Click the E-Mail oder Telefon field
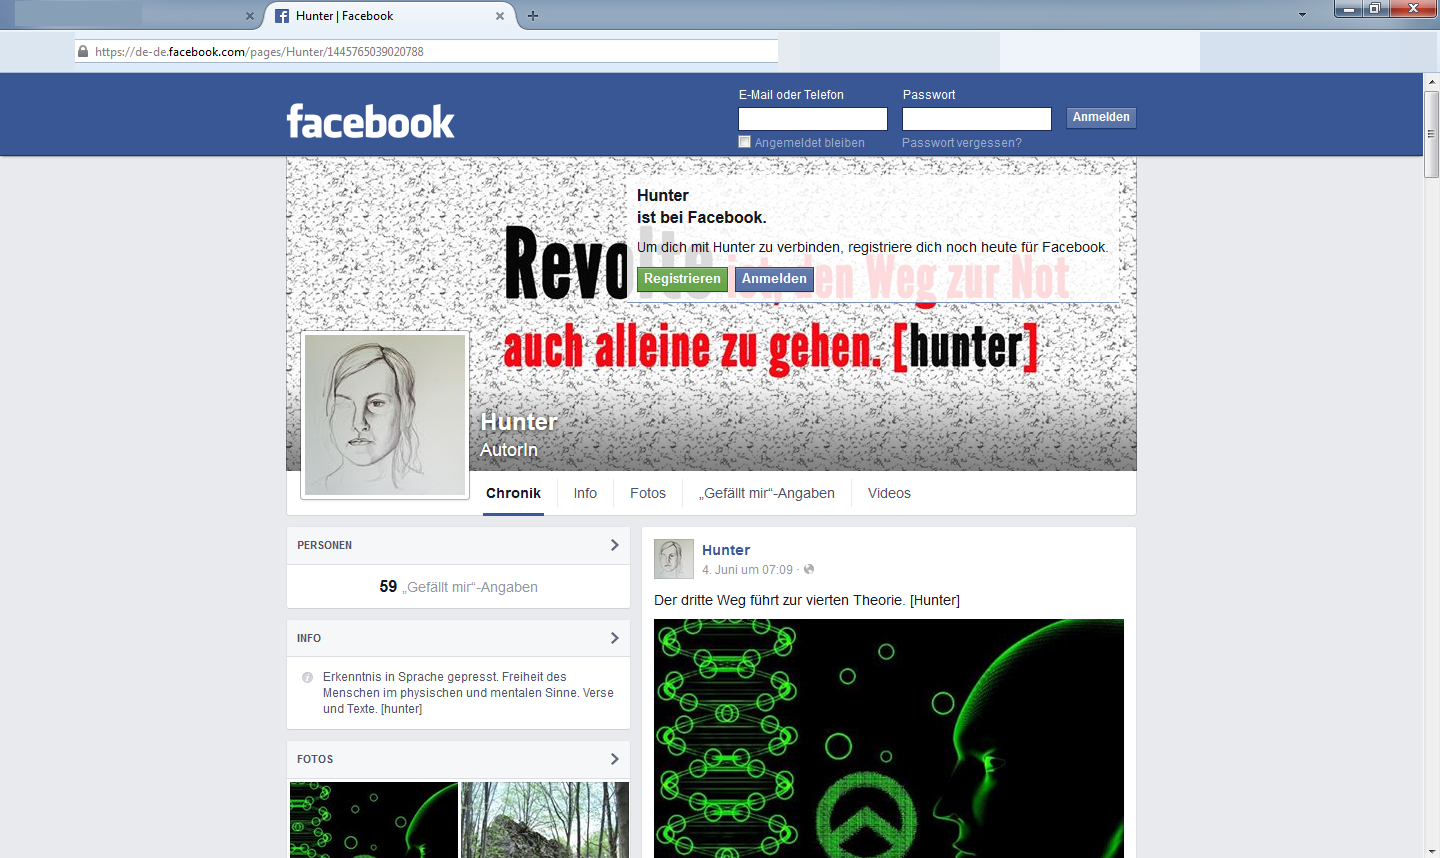The image size is (1440, 858). click(x=813, y=119)
